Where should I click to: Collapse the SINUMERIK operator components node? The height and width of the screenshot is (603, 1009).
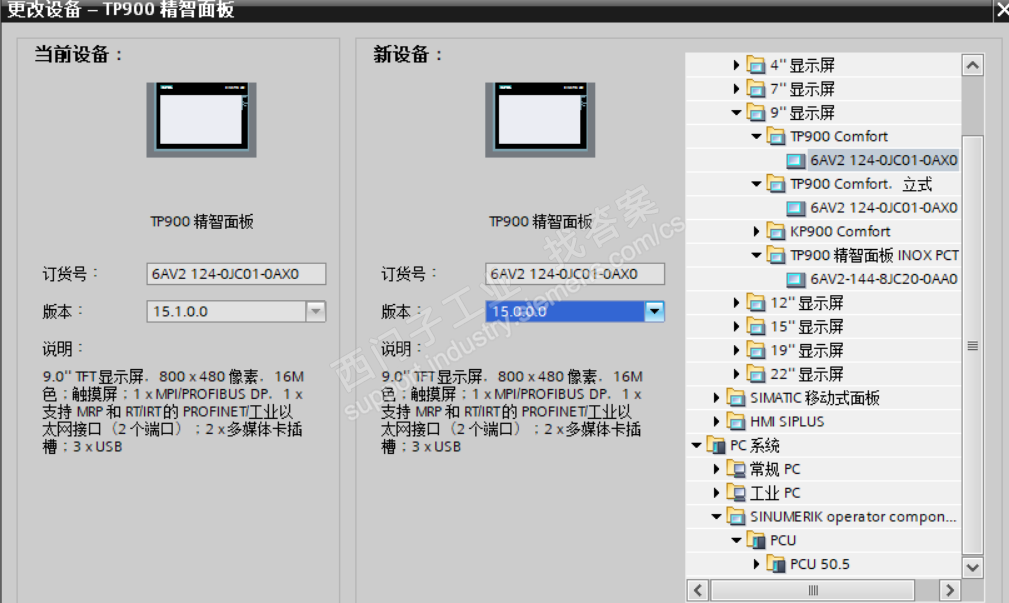716,517
